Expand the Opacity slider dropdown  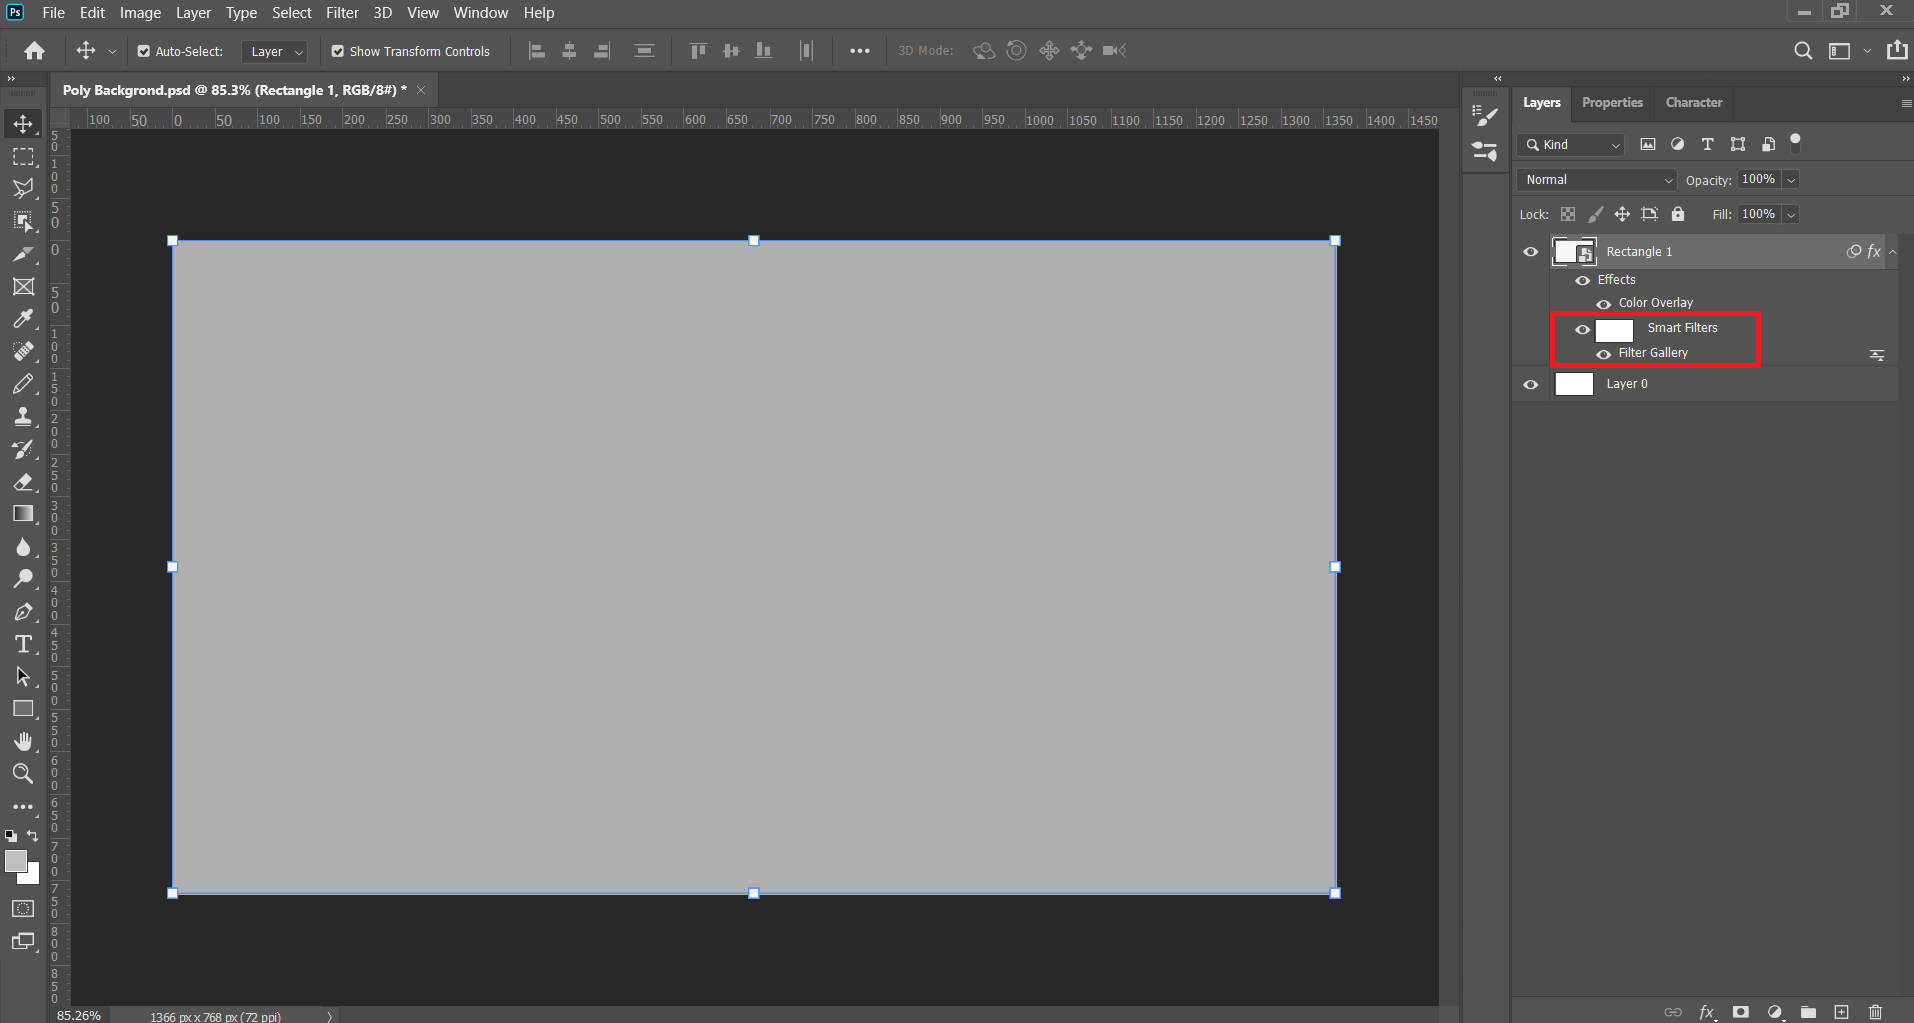click(x=1791, y=180)
